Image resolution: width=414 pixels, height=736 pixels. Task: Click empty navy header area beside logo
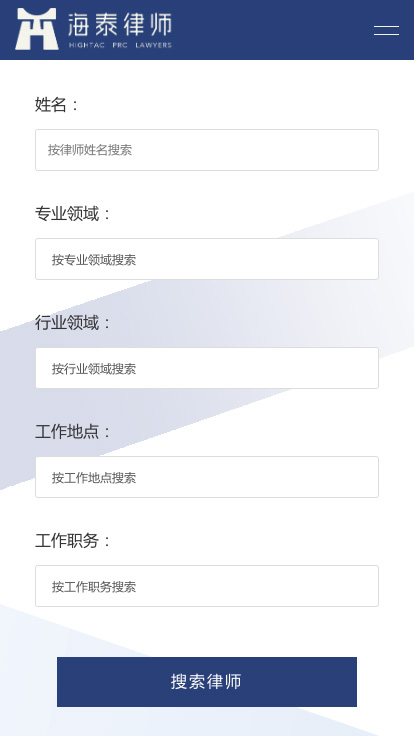coord(272,30)
